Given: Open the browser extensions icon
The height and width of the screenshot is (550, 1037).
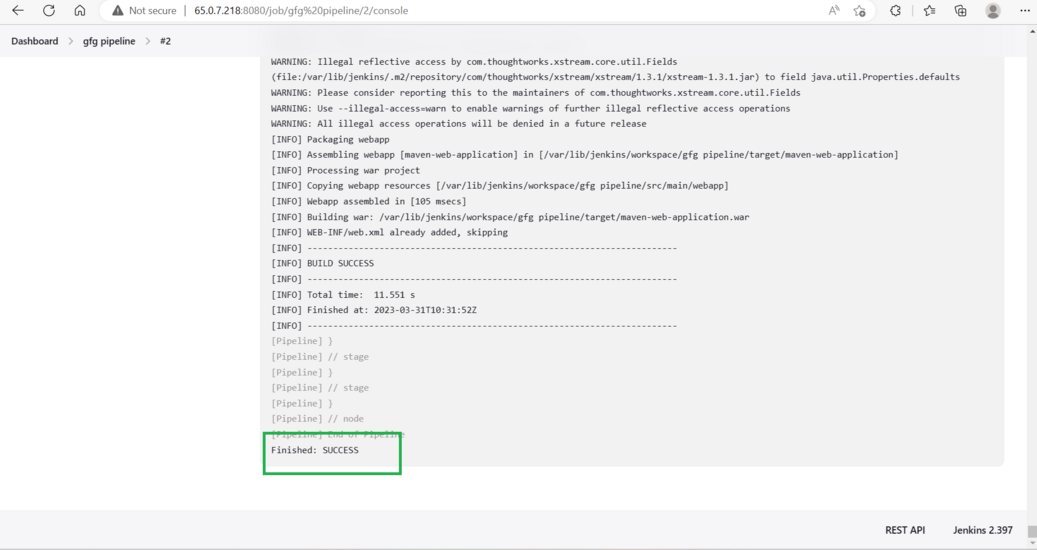Looking at the screenshot, I should 895,11.
